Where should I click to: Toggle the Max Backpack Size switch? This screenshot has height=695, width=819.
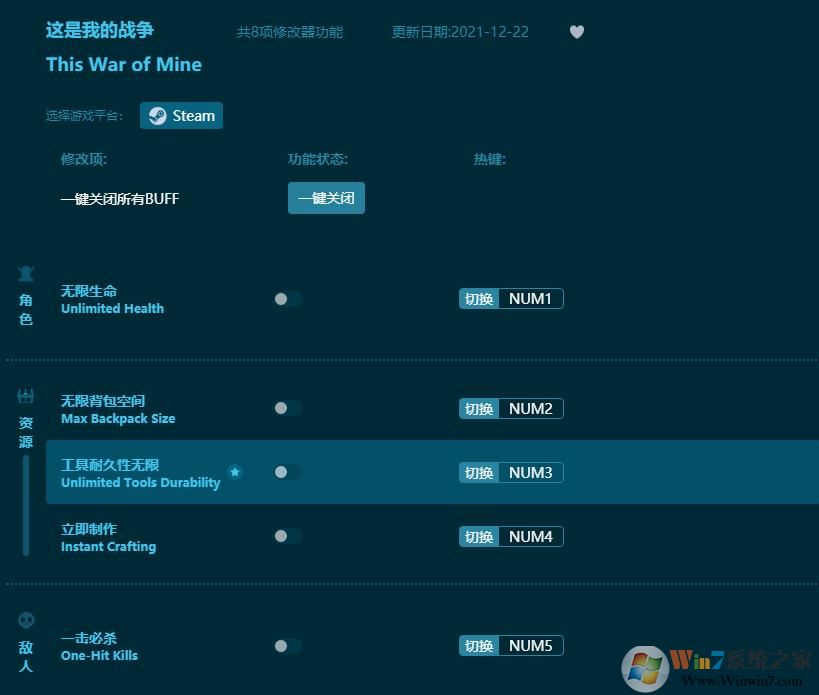[287, 408]
